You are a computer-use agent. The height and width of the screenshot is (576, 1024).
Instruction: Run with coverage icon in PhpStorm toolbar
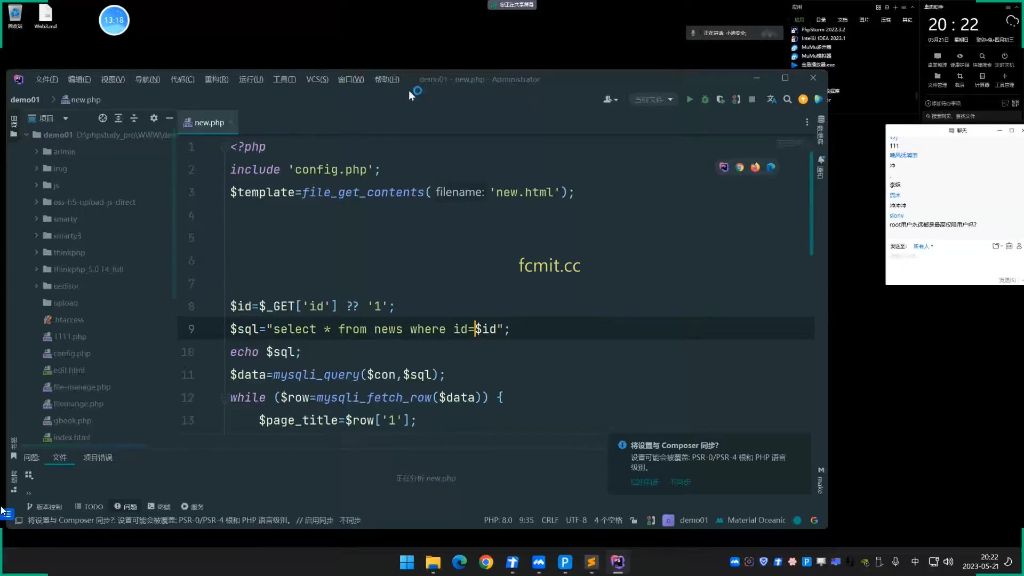720,99
